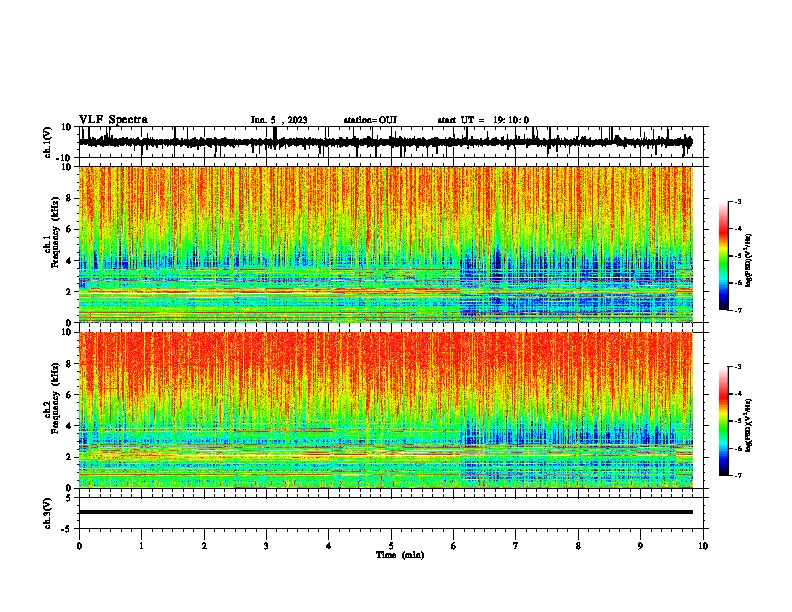Click time axis tick label "4"
The width and height of the screenshot is (792, 612).
pyautogui.click(x=329, y=546)
